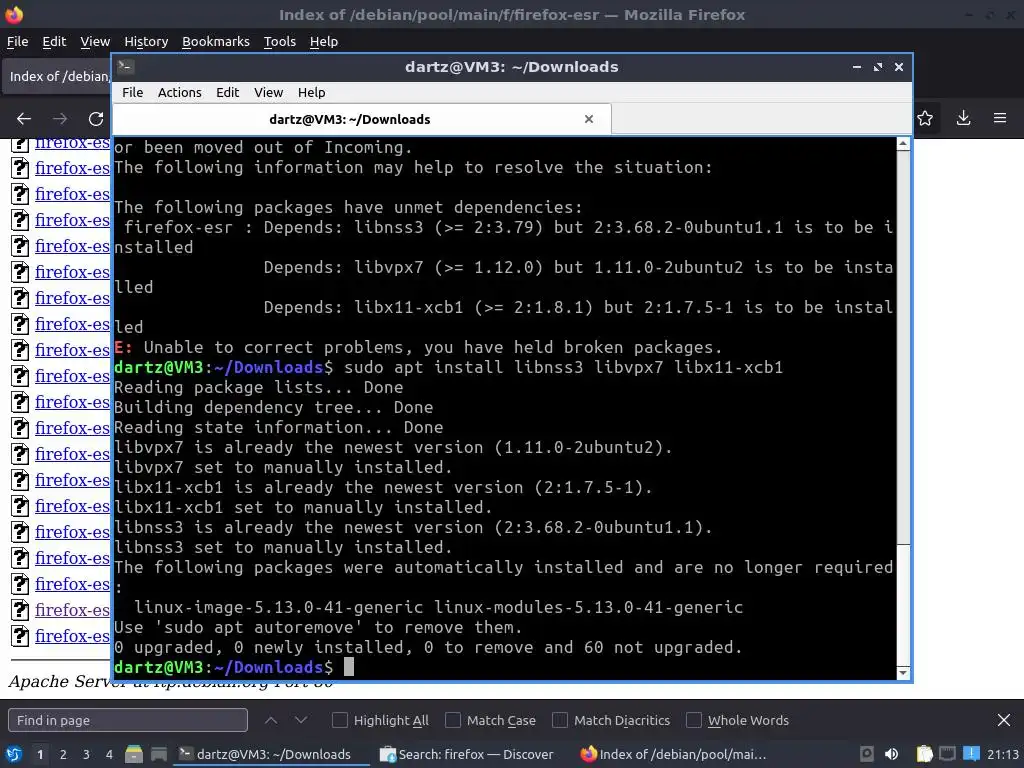Click the '0 upgraded, 0 newly installed' line
The width and height of the screenshot is (1024, 768).
coord(428,647)
